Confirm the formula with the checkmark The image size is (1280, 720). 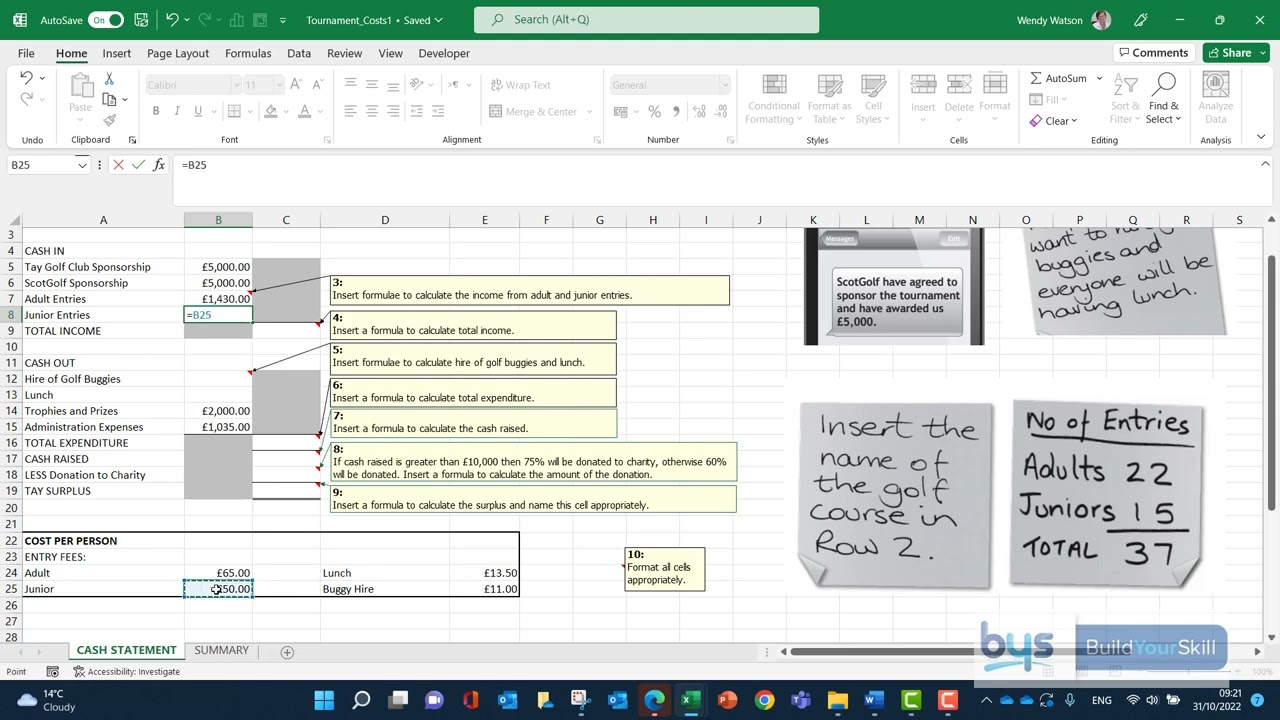coord(138,165)
